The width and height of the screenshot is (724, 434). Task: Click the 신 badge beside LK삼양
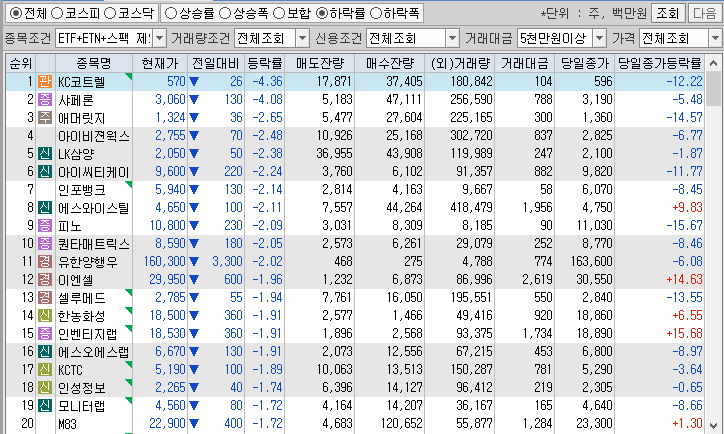point(45,154)
